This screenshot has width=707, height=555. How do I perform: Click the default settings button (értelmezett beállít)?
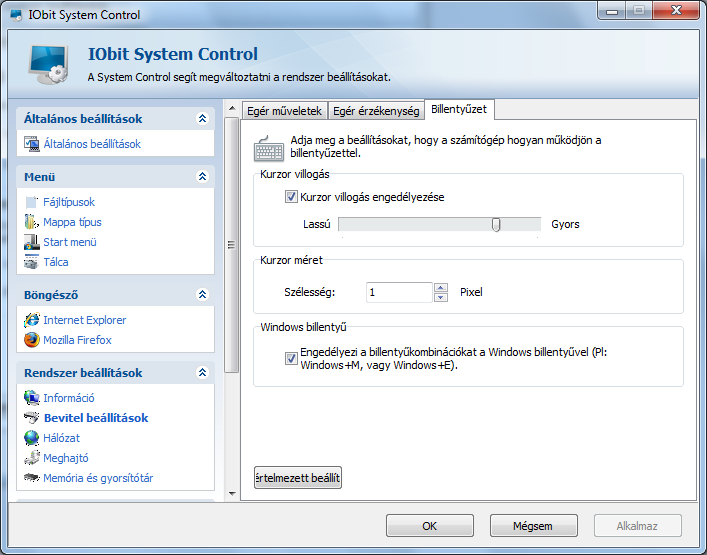point(298,478)
